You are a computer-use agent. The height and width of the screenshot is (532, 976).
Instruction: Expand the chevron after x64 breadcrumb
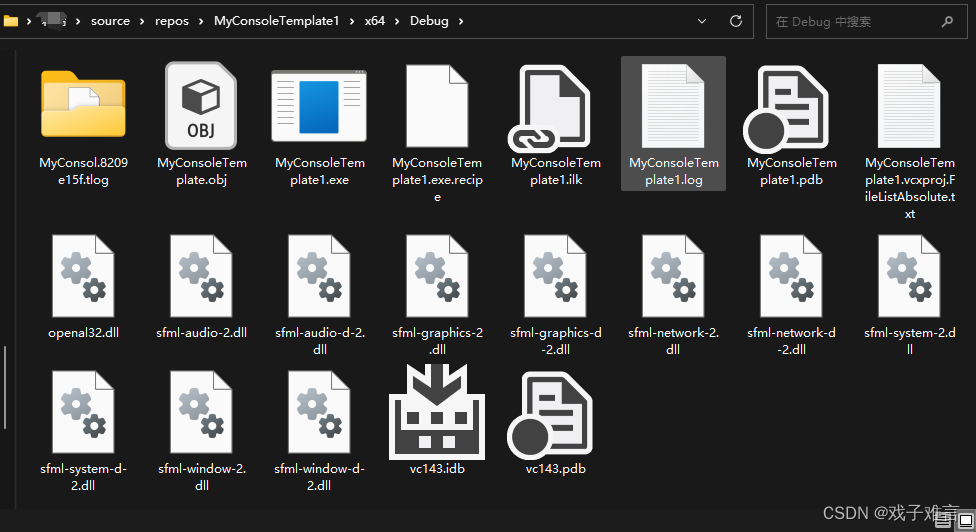397,22
